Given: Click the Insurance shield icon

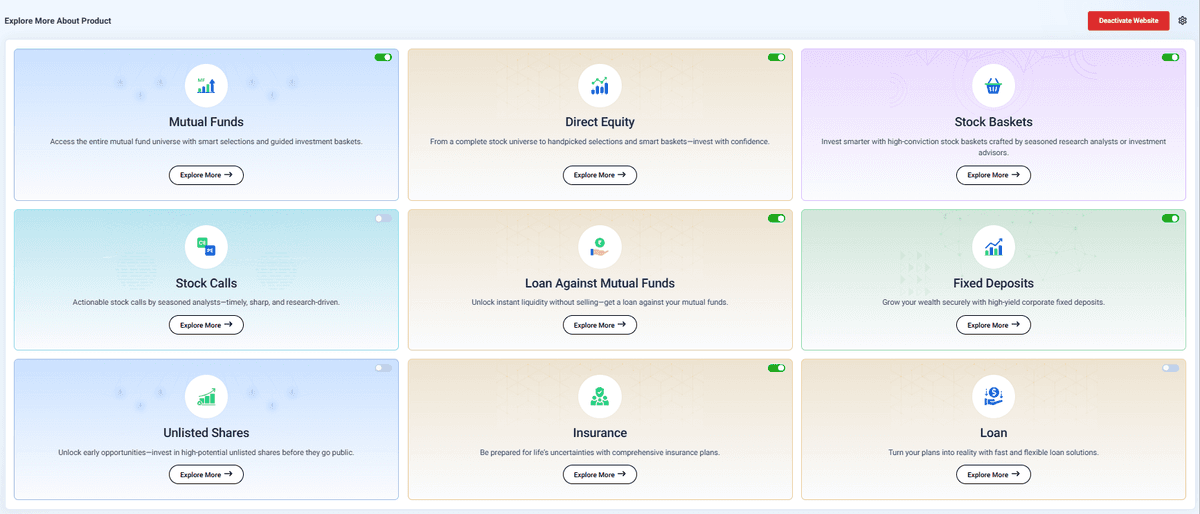Looking at the screenshot, I should point(600,397).
